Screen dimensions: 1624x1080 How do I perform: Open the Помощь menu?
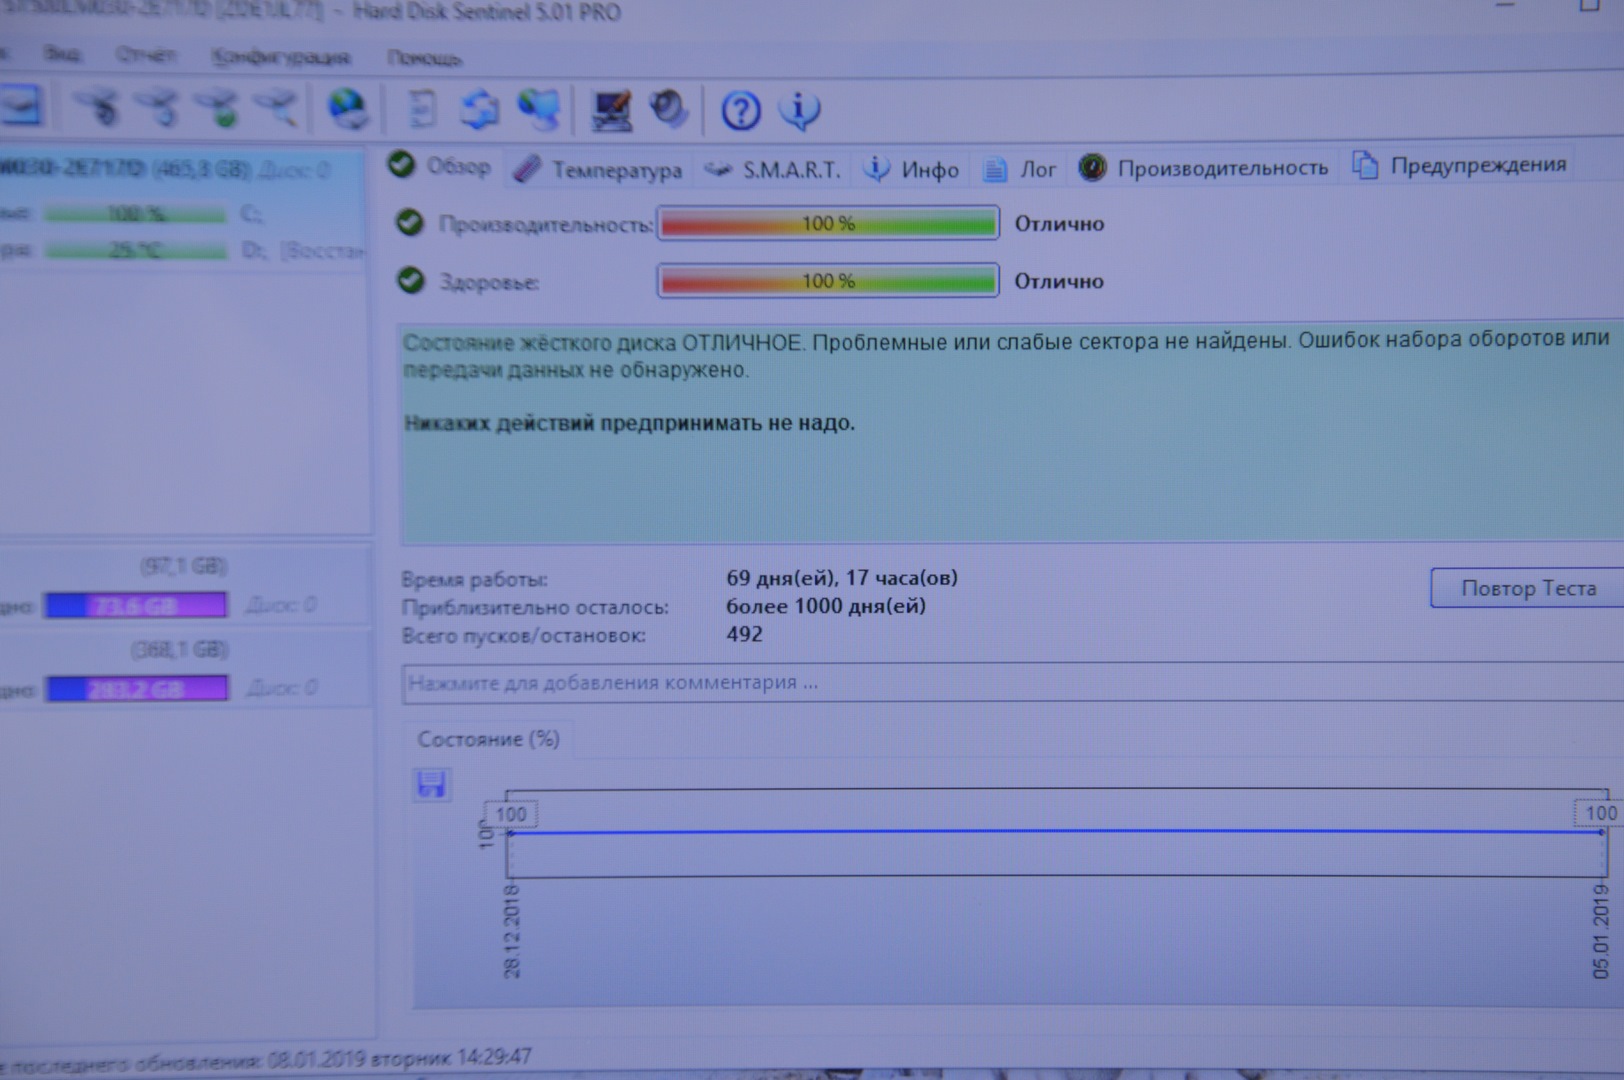[424, 58]
